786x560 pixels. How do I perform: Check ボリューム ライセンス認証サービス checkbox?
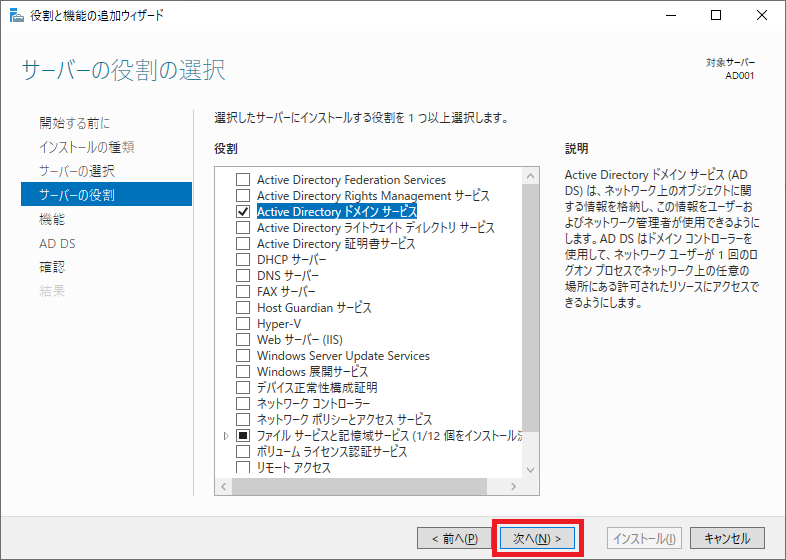tap(243, 452)
